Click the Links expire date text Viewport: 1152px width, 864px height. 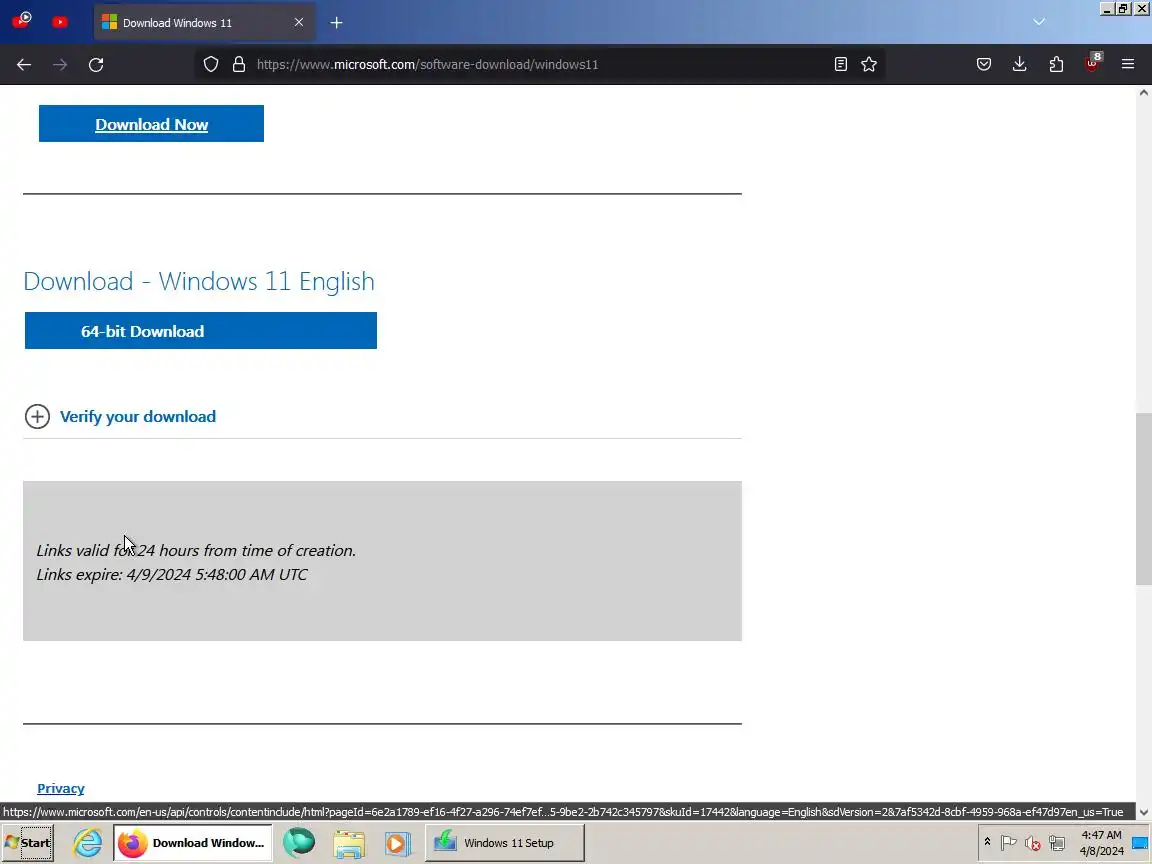click(x=172, y=575)
